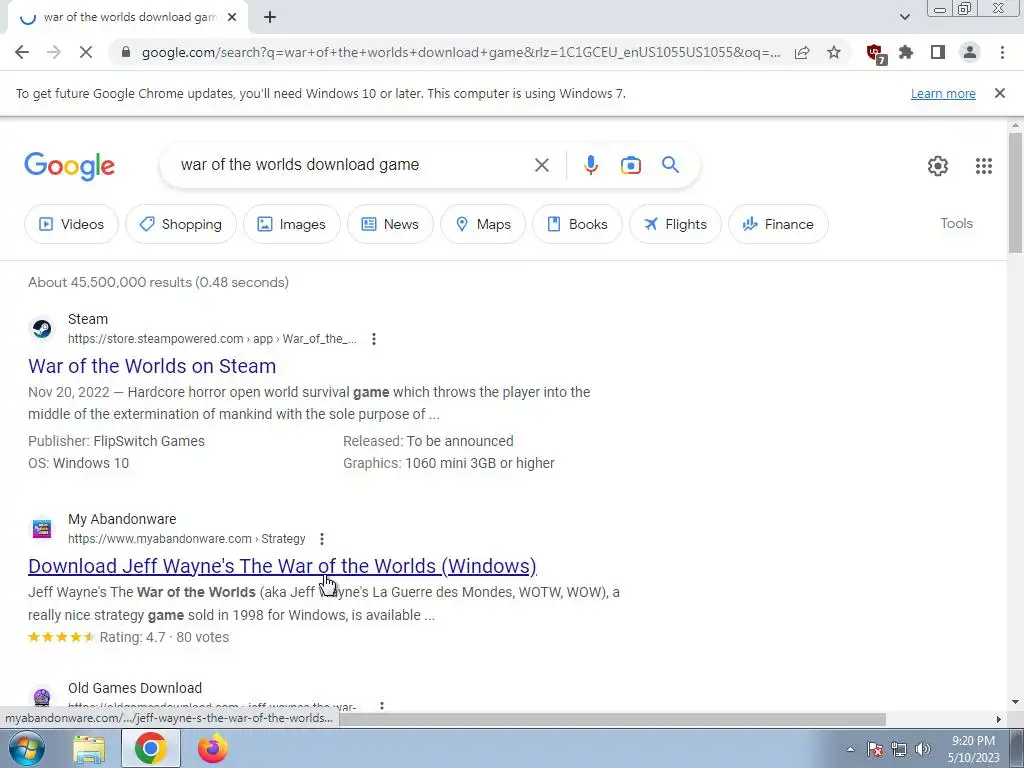Switch to News results

coord(390,224)
